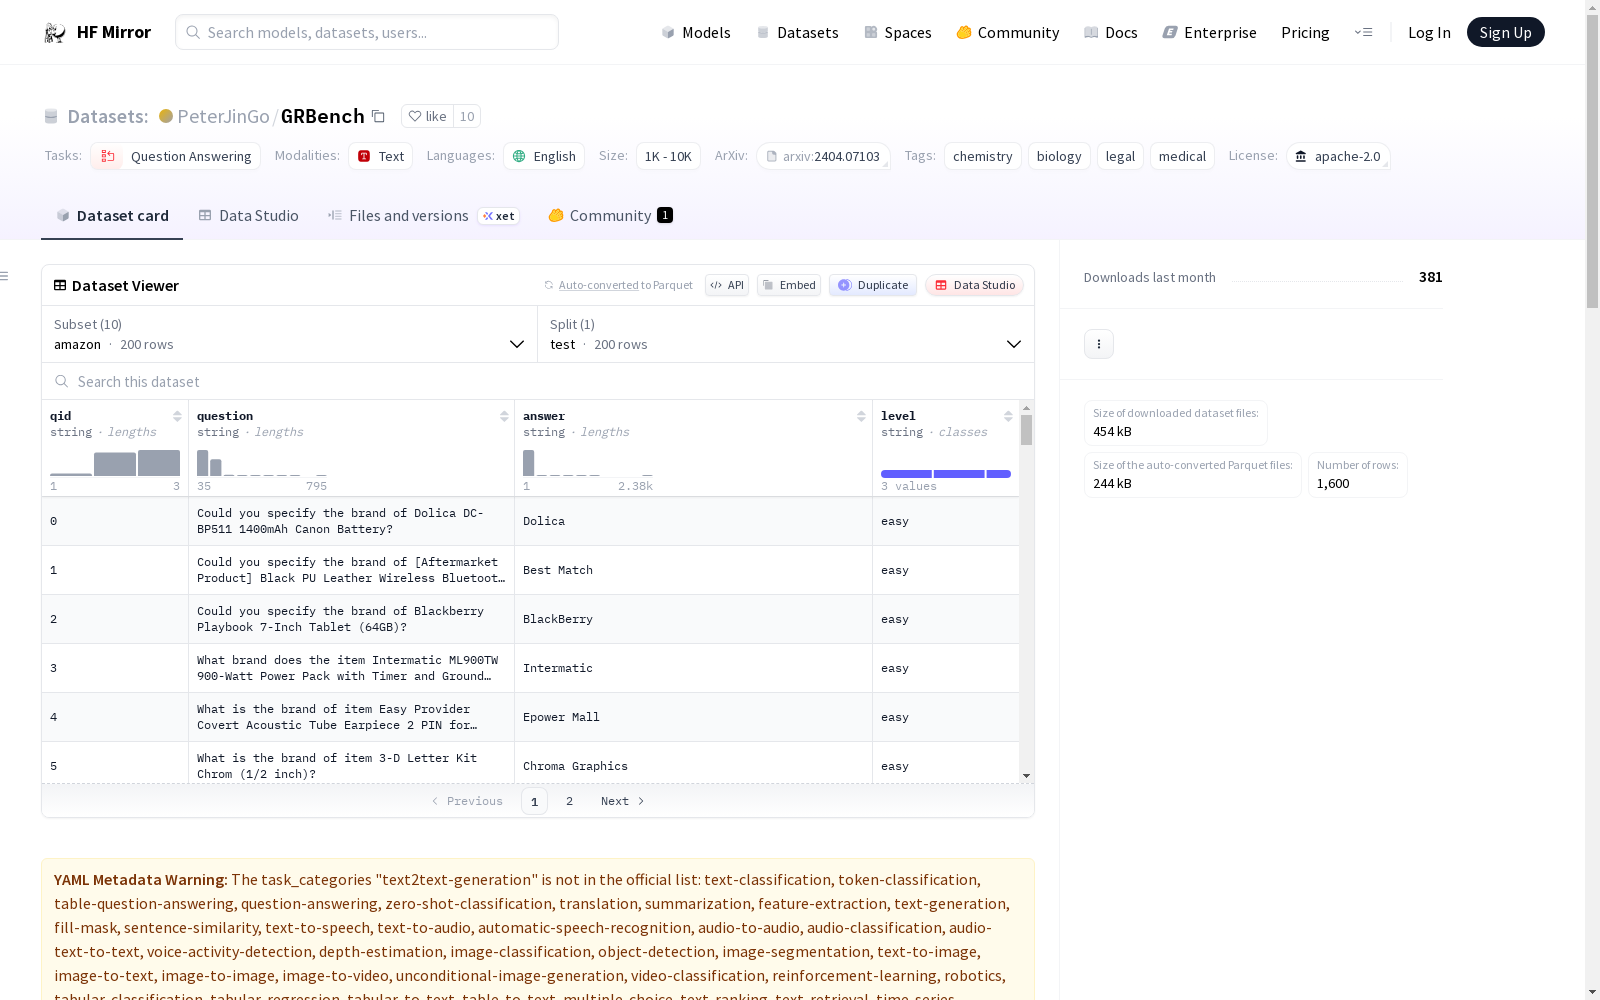This screenshot has width=1600, height=1000.
Task: Click the legal tag
Action: tap(1120, 156)
